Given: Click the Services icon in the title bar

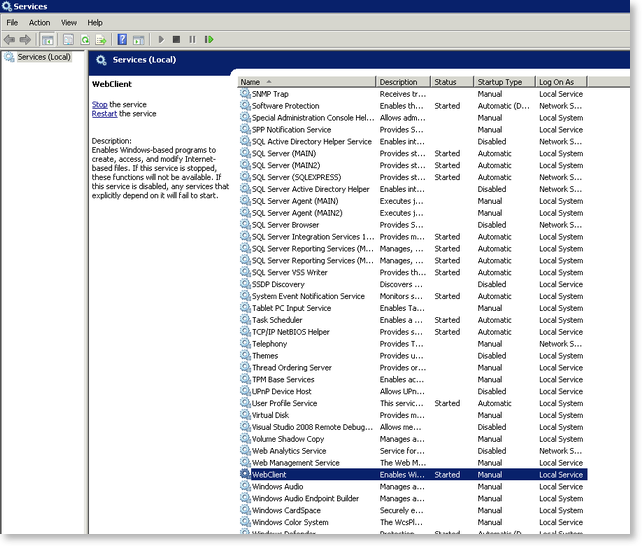Looking at the screenshot, I should [x=7, y=6].
